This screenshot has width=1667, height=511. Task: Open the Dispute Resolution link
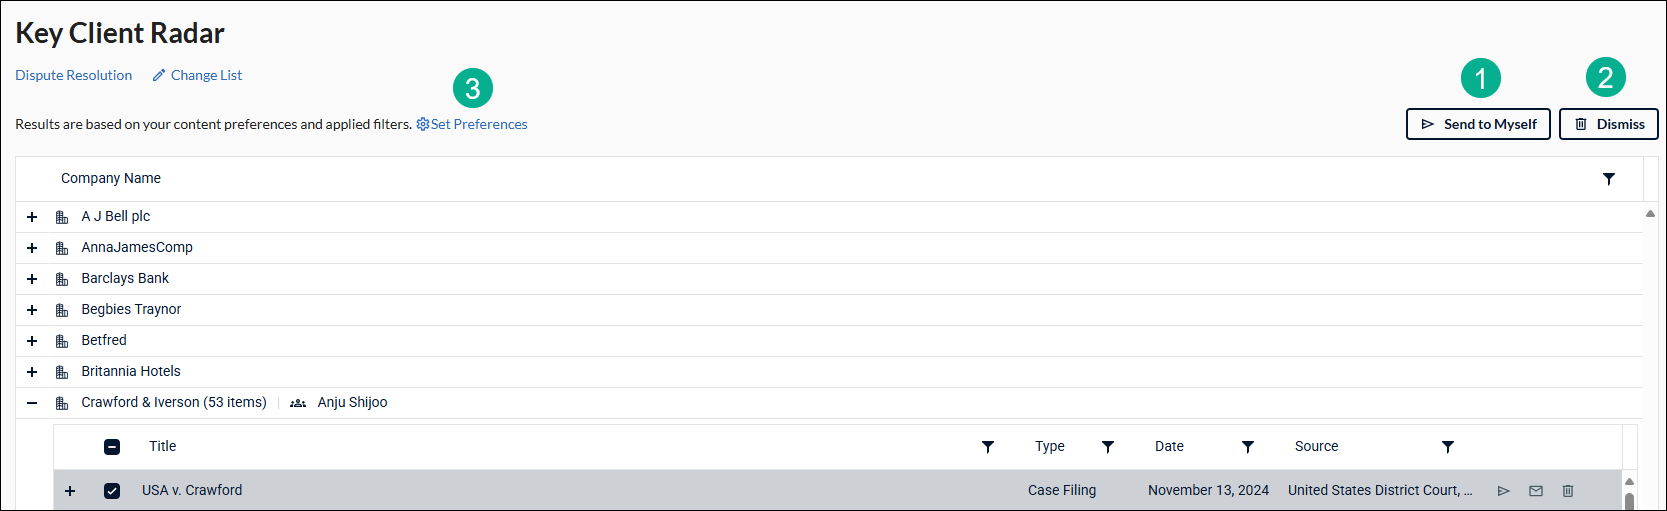coord(73,75)
